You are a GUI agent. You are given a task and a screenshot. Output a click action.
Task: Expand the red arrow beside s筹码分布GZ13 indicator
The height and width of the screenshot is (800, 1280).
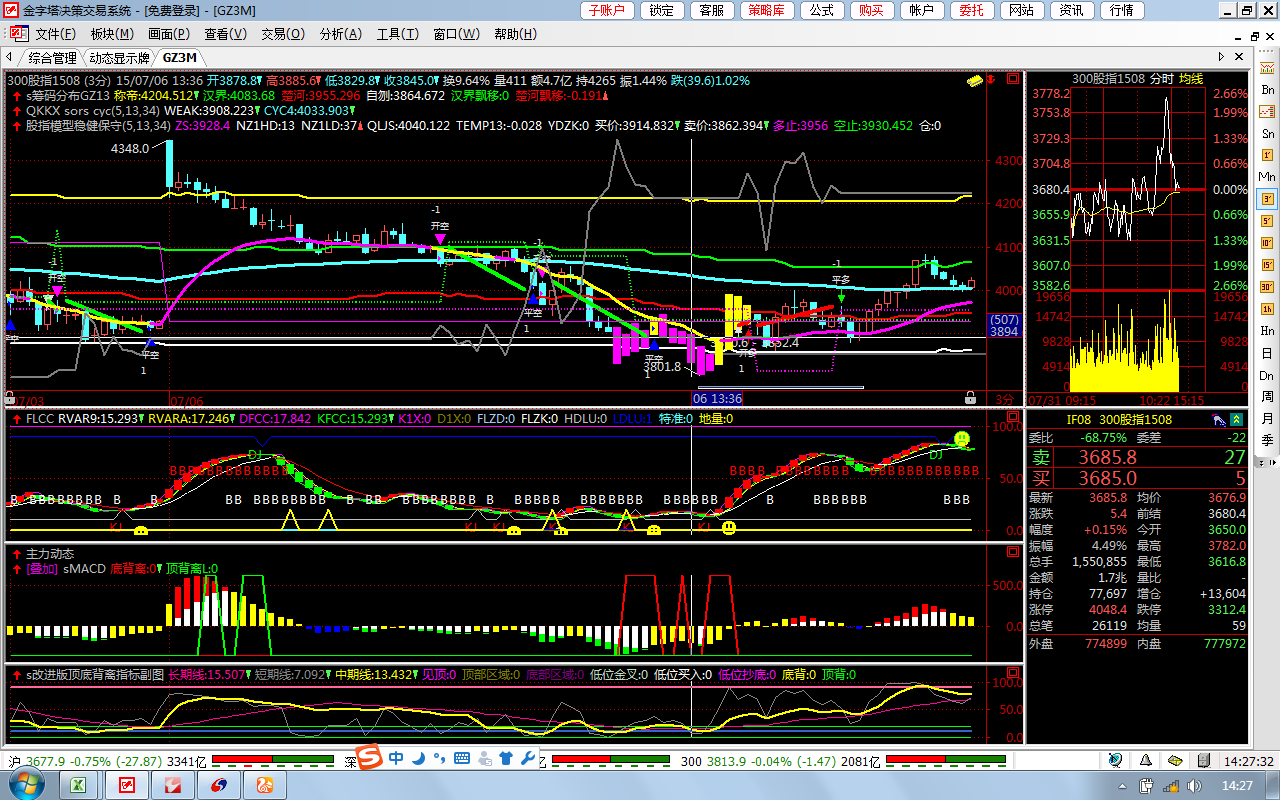[x=14, y=96]
